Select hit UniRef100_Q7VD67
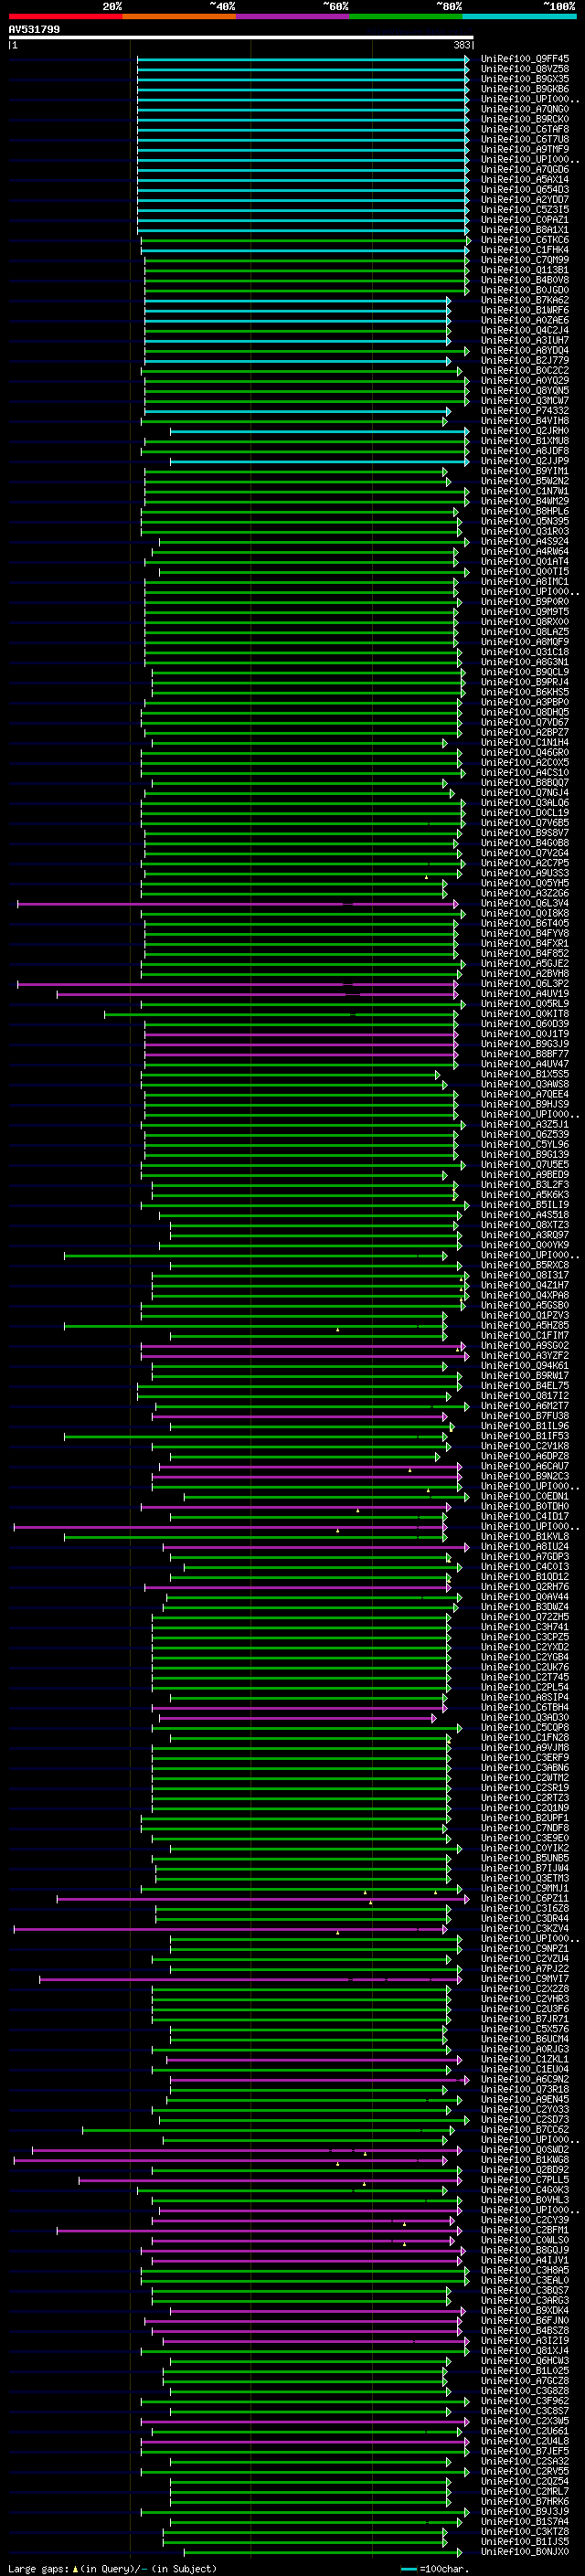The height and width of the screenshot is (2576, 585). click(525, 722)
